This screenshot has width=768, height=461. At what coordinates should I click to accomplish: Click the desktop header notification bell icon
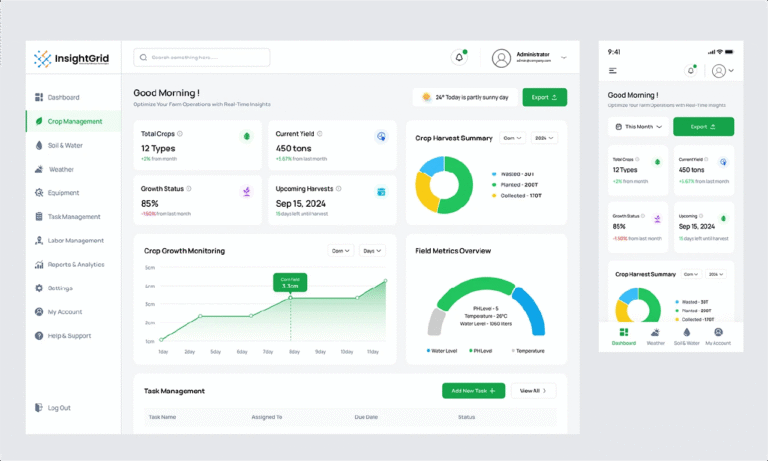click(459, 57)
